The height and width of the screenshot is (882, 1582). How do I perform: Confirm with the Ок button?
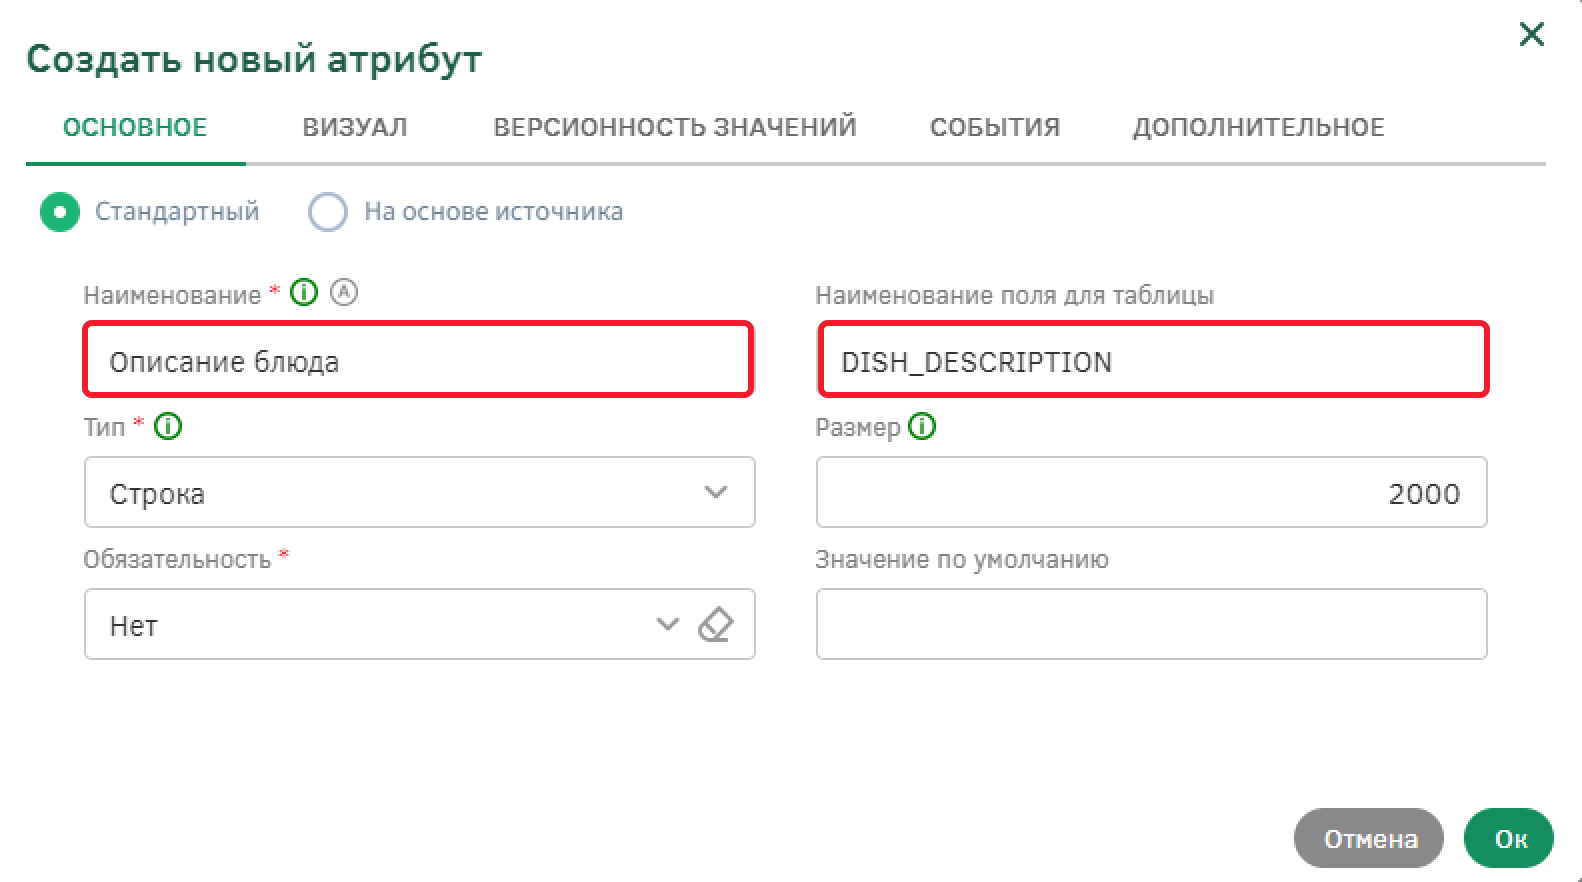point(1509,839)
